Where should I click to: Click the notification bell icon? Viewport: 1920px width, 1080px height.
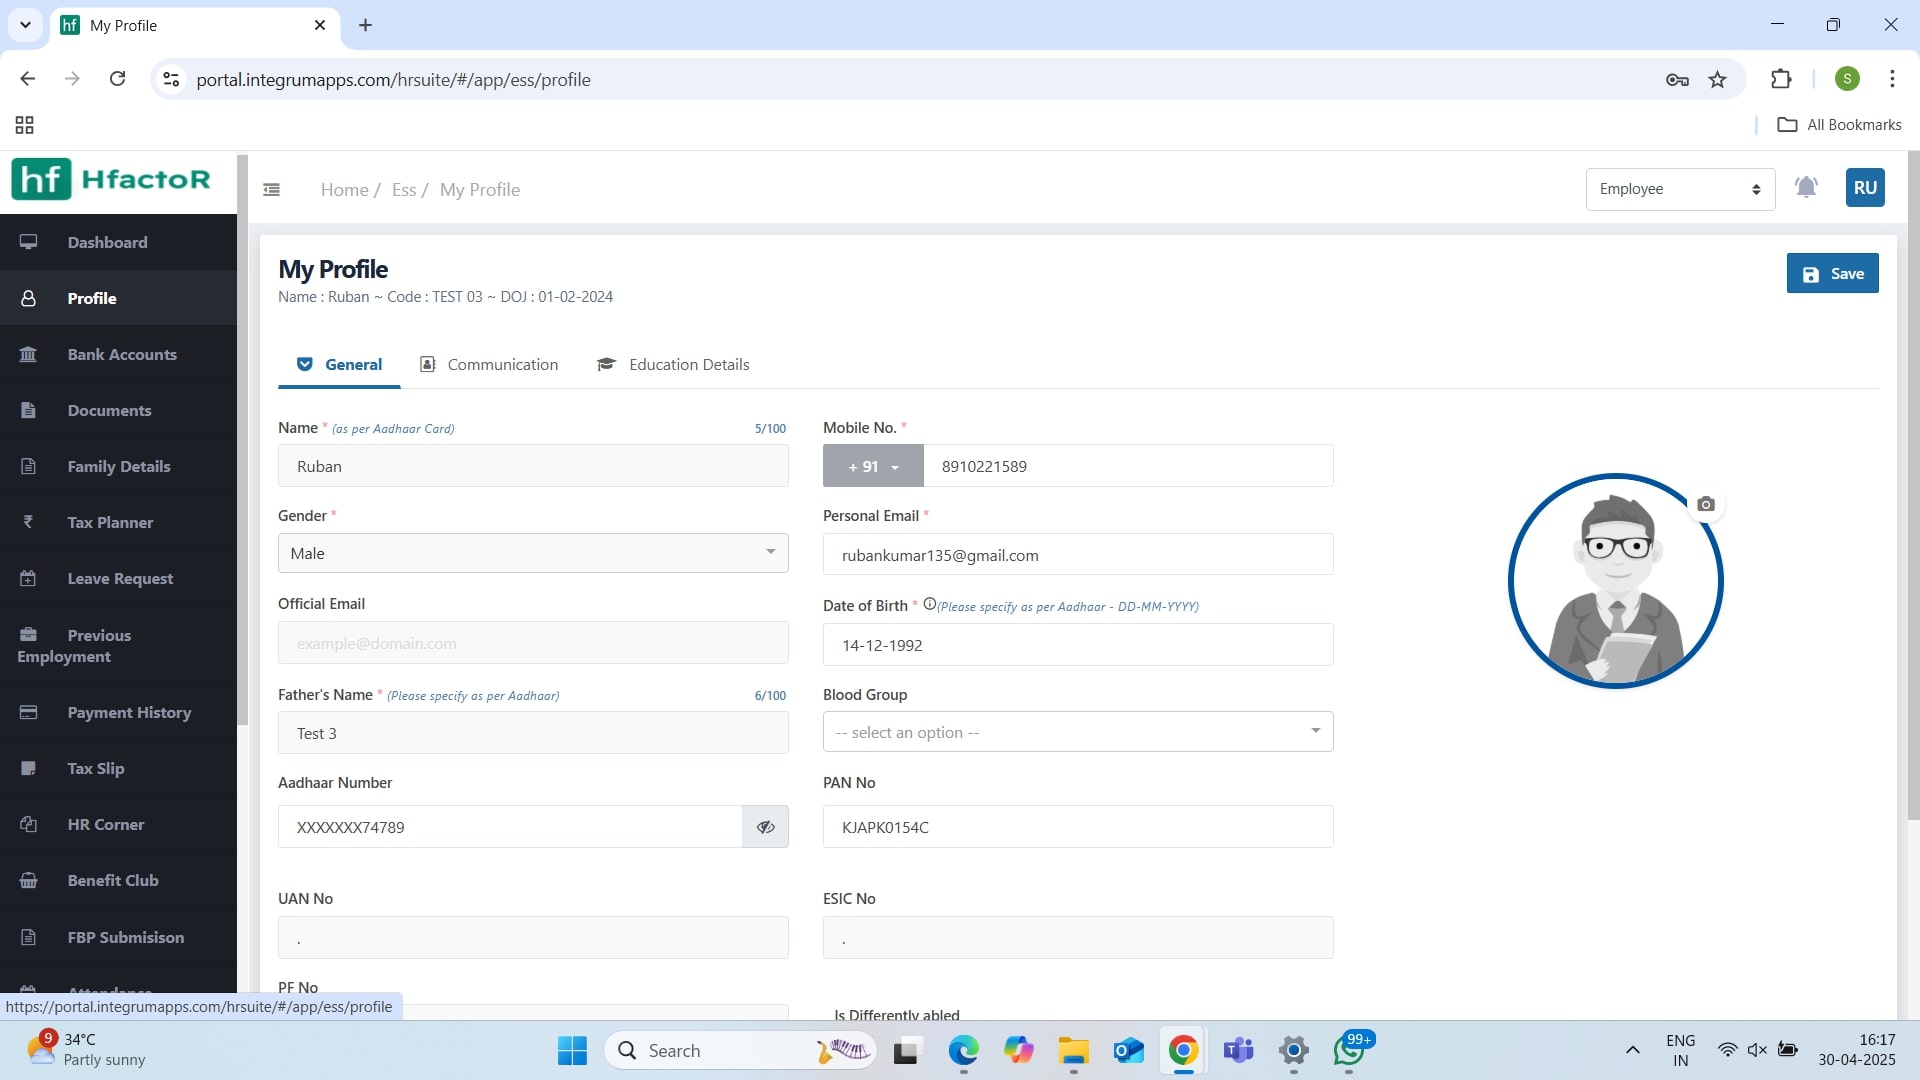tap(1806, 188)
